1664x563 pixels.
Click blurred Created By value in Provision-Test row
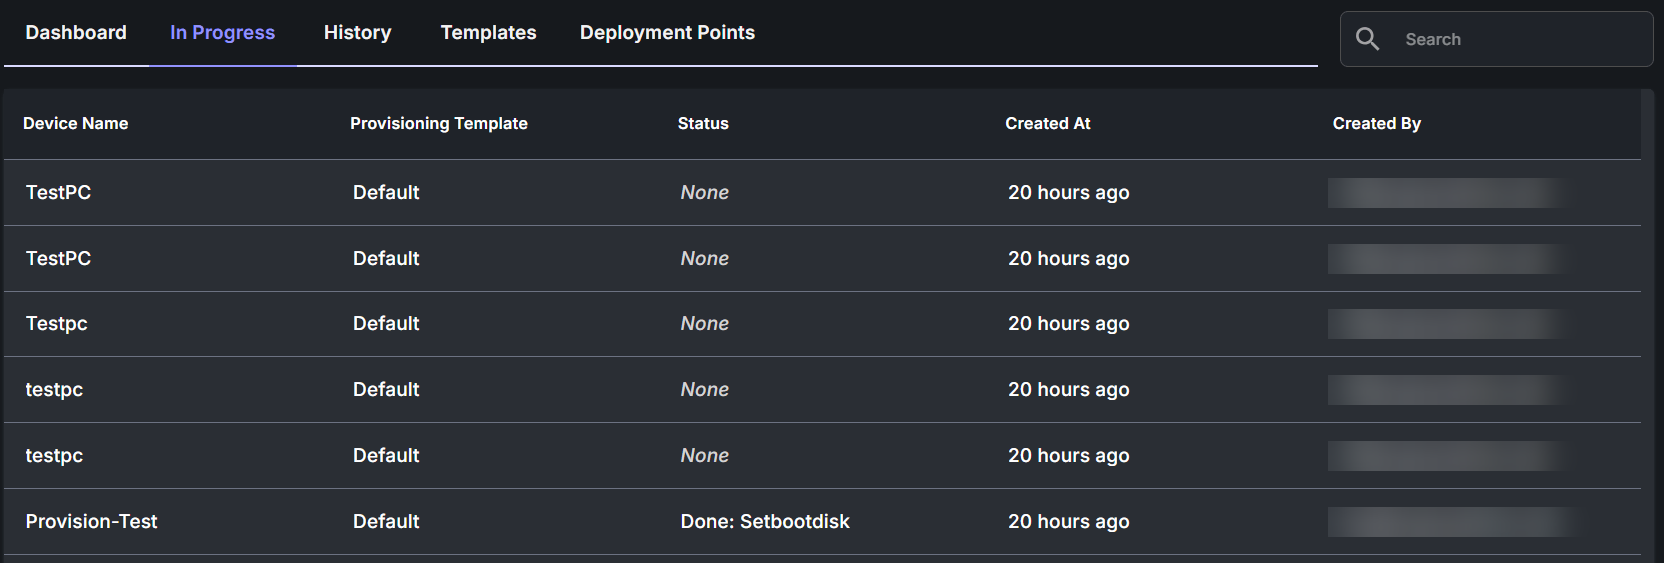coord(1455,521)
